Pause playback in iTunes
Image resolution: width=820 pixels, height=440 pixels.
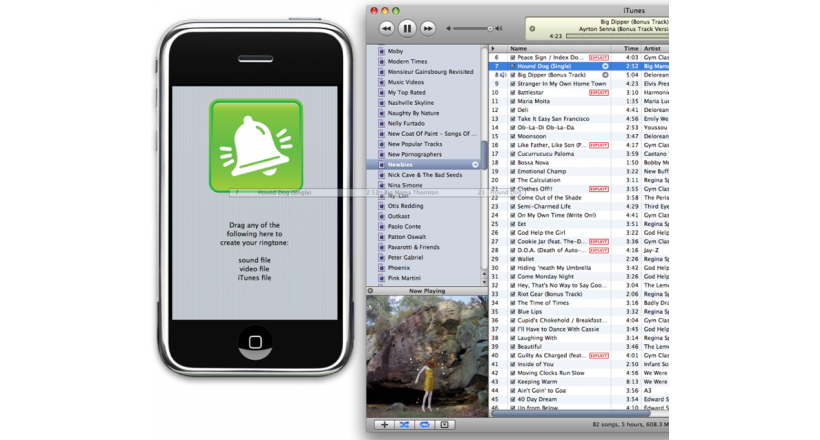point(407,28)
